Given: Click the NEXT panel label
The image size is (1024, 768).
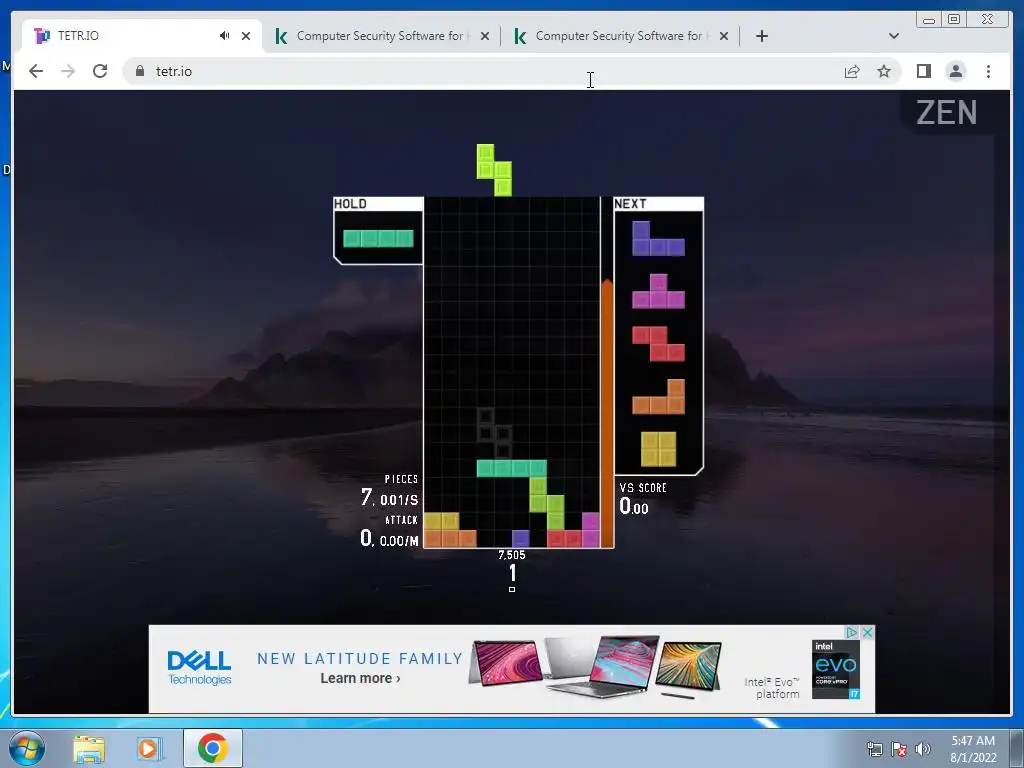Looking at the screenshot, I should pyautogui.click(x=630, y=204).
